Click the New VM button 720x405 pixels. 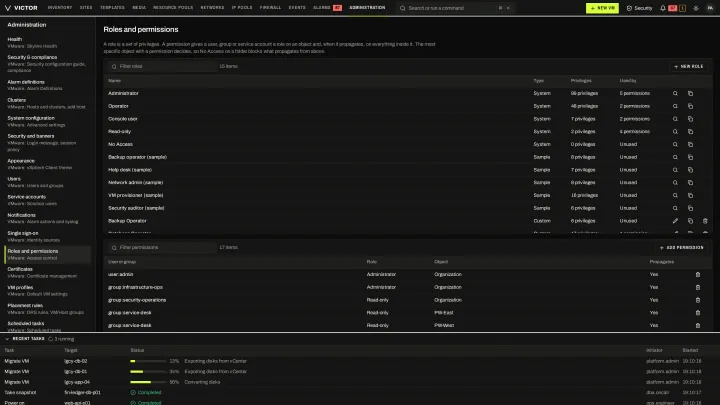tap(602, 8)
